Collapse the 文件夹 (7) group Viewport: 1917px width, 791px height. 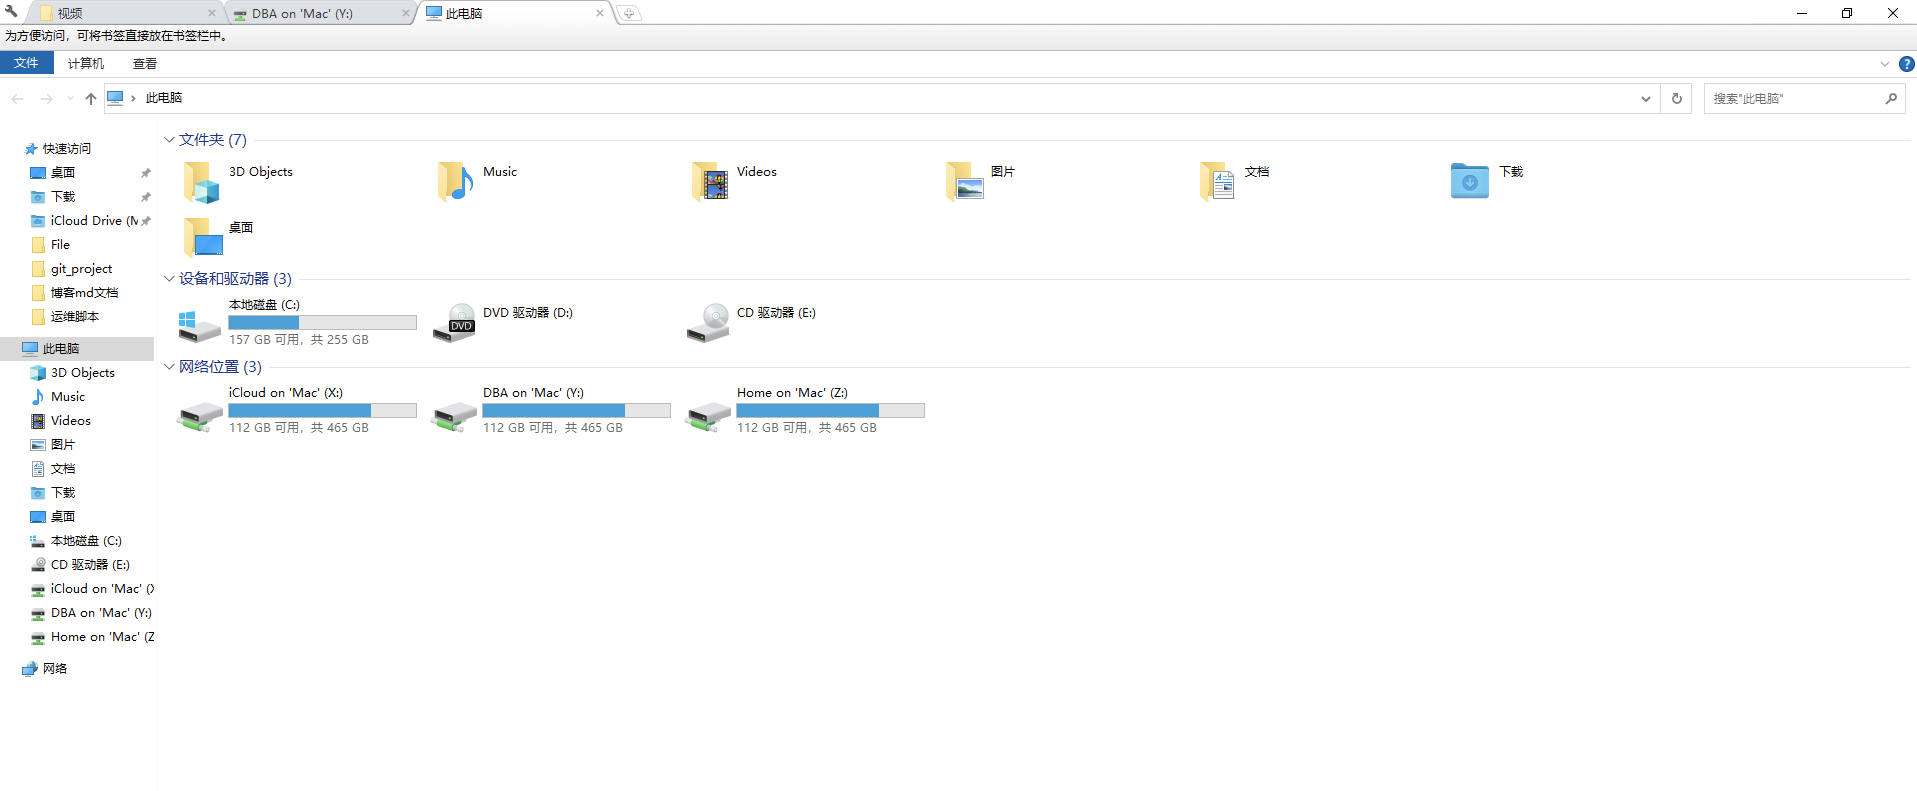(169, 140)
